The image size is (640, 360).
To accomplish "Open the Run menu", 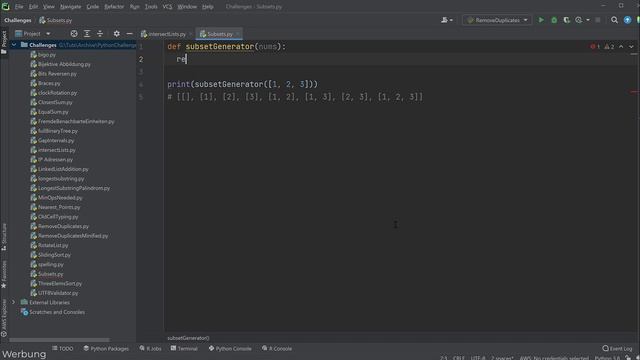I will pyautogui.click(x=135, y=7).
